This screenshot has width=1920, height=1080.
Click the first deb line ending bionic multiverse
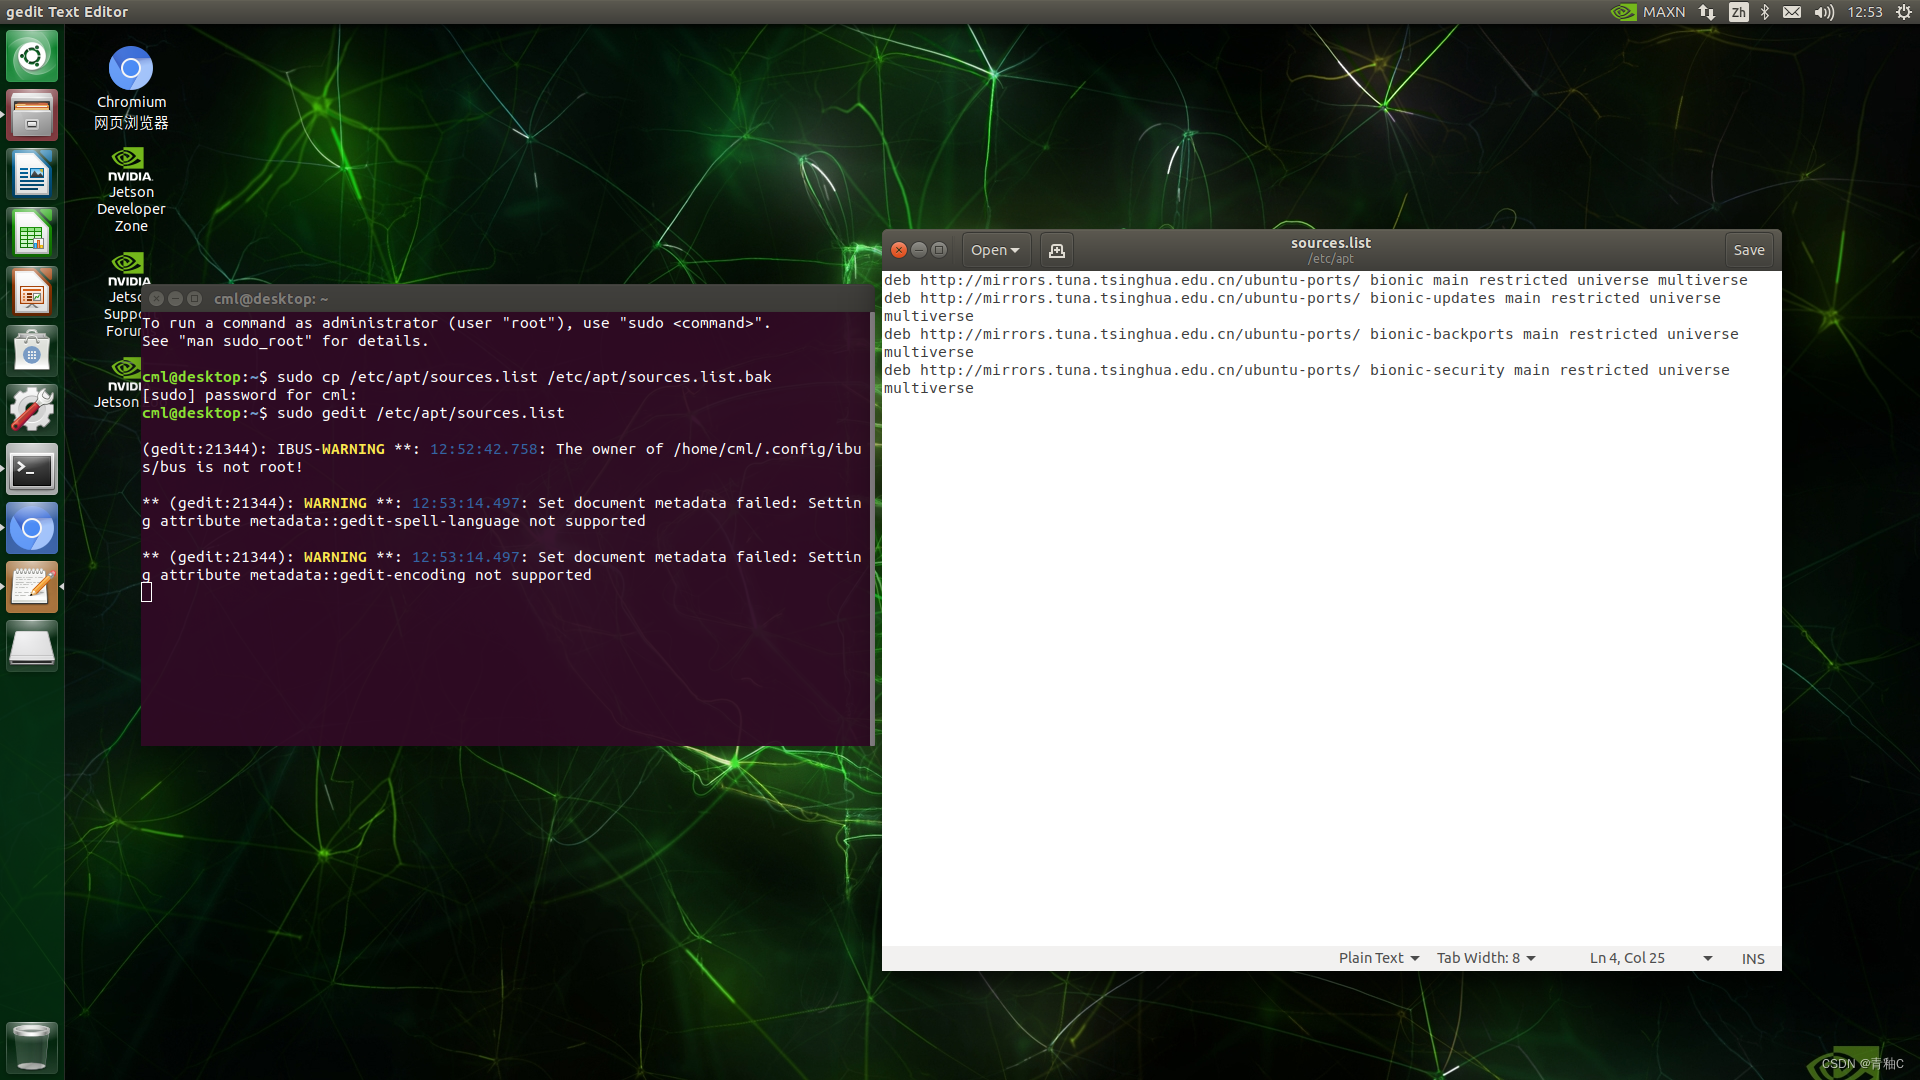tap(1315, 280)
